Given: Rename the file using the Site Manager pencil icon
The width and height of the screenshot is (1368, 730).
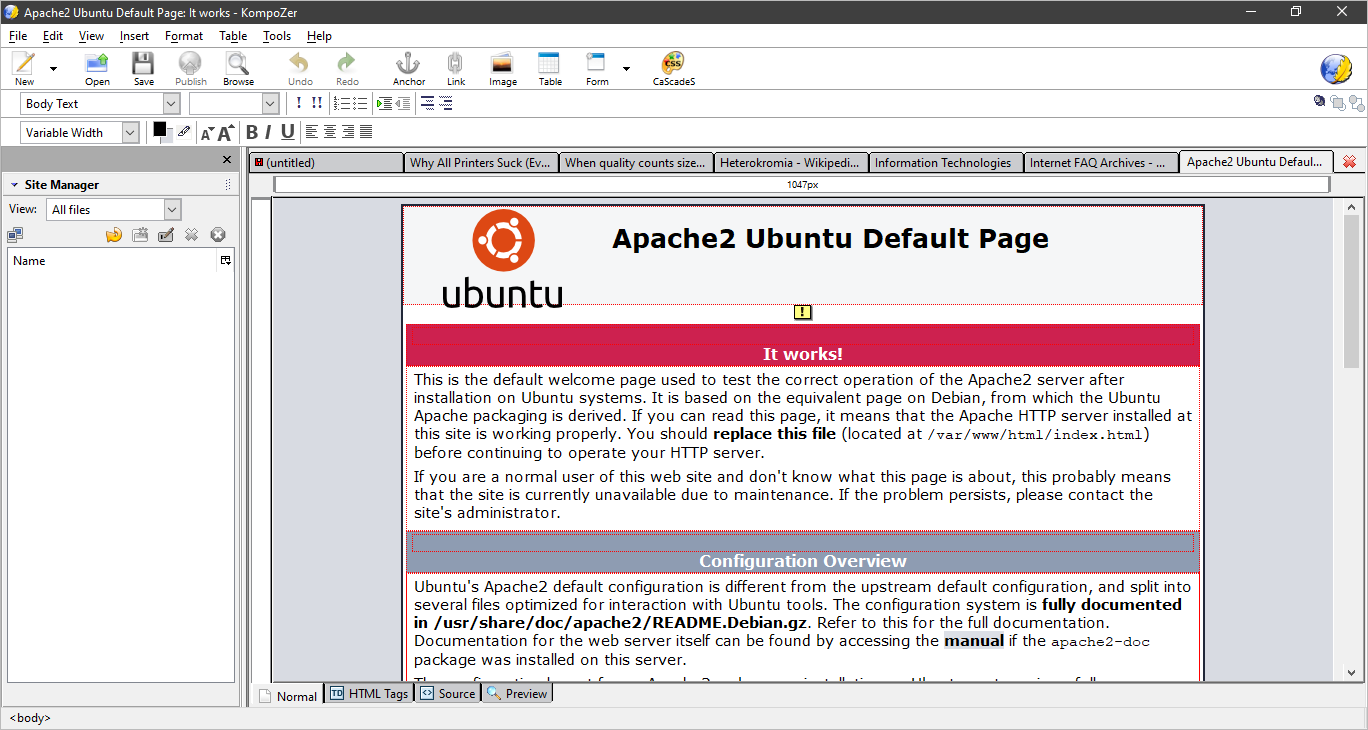Looking at the screenshot, I should pos(166,235).
